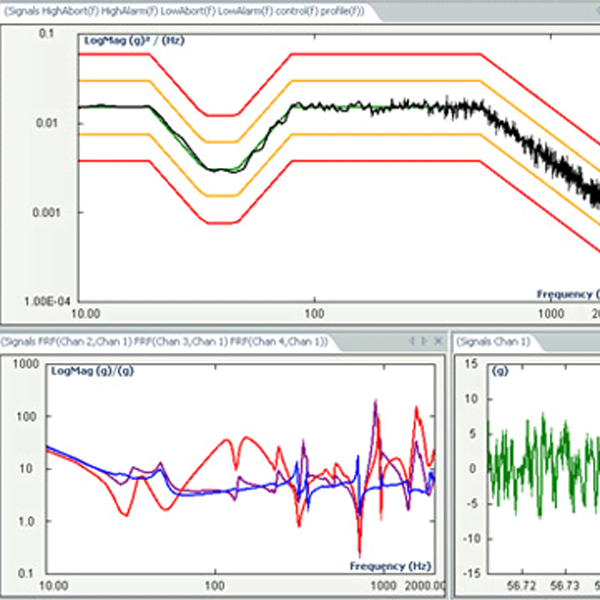Click the LogMag (g)²/(Hz) axis label in top plot
Screen dimensions: 600x600
[133, 41]
